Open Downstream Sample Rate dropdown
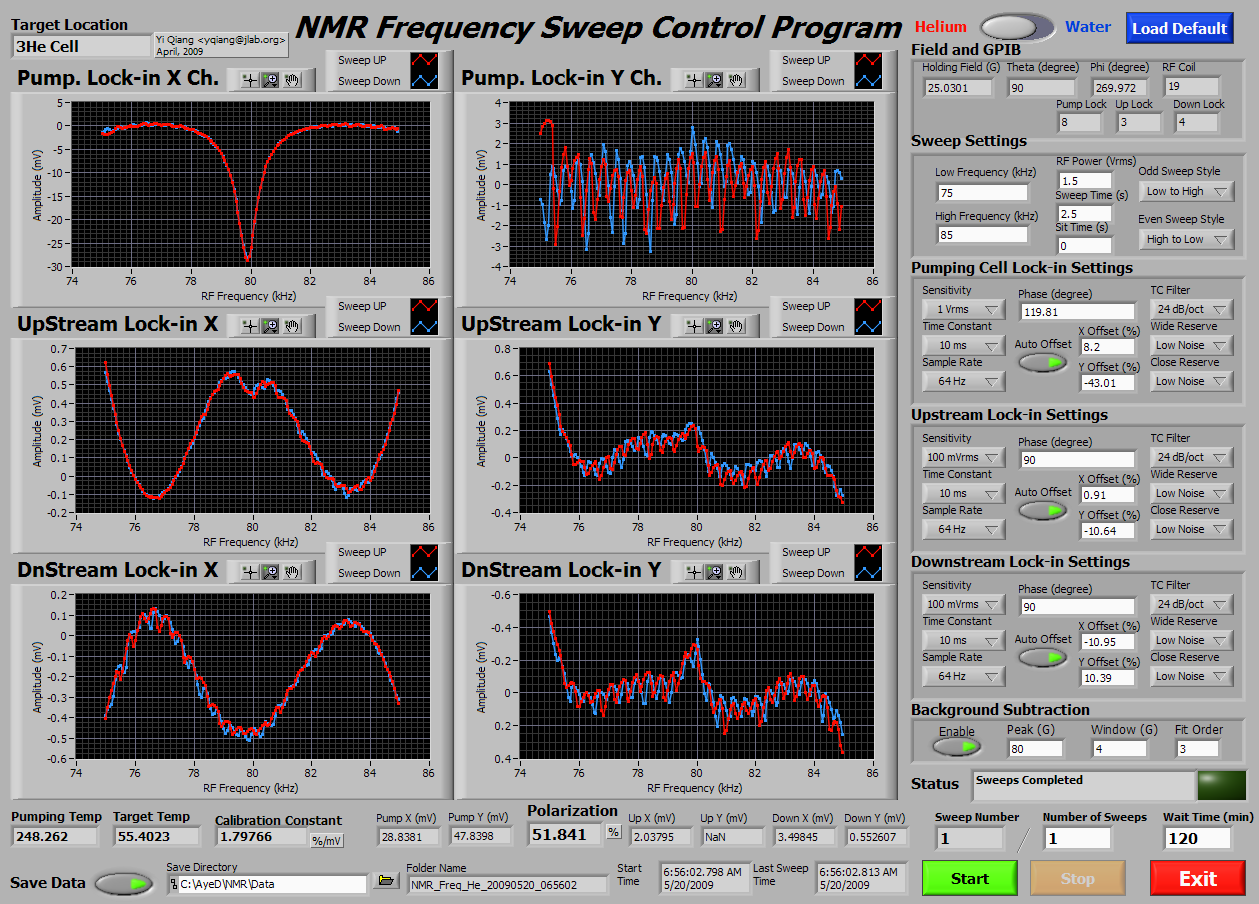 point(963,676)
